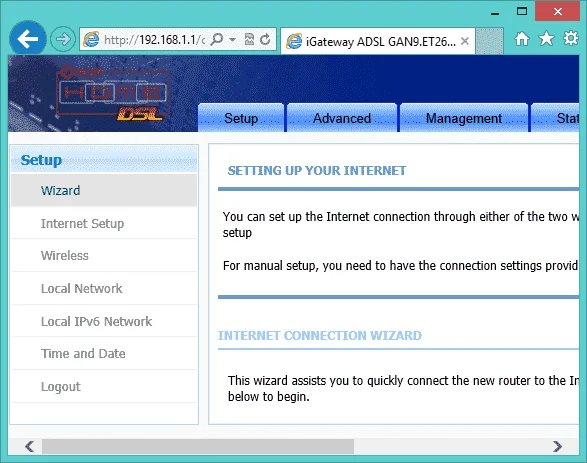Click the Home icon in browser toolbar
This screenshot has width=587, height=463.
click(522, 39)
